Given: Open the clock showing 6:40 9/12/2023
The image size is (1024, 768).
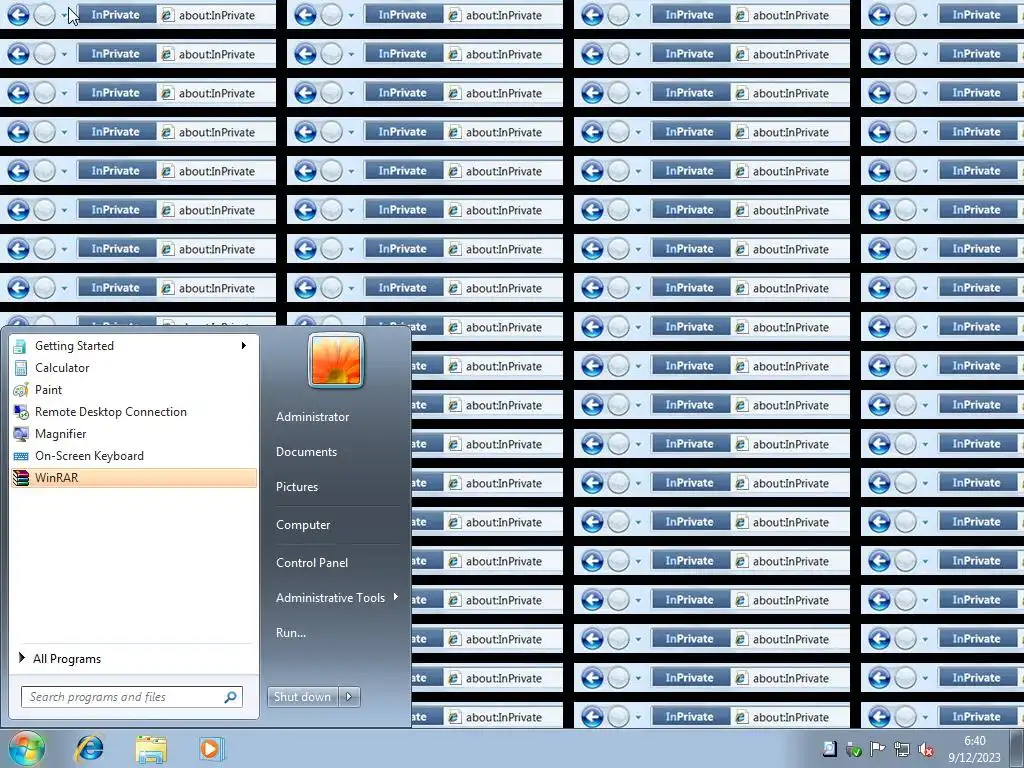Looking at the screenshot, I should tap(974, 749).
